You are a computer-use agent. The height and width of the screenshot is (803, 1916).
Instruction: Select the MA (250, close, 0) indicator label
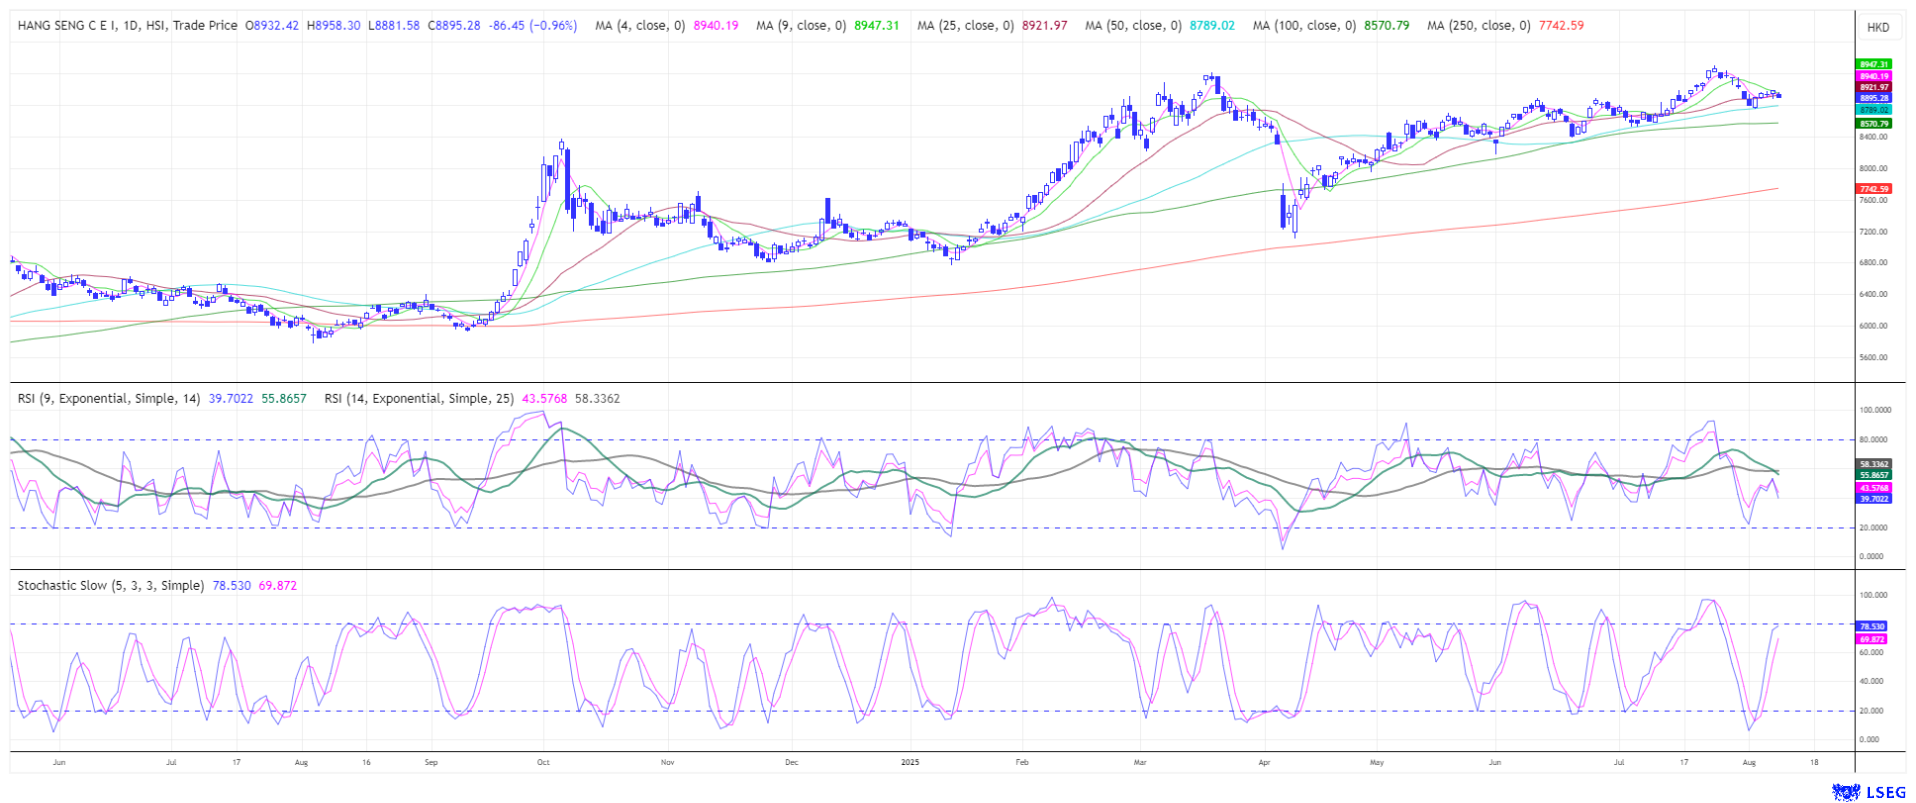(x=1478, y=25)
